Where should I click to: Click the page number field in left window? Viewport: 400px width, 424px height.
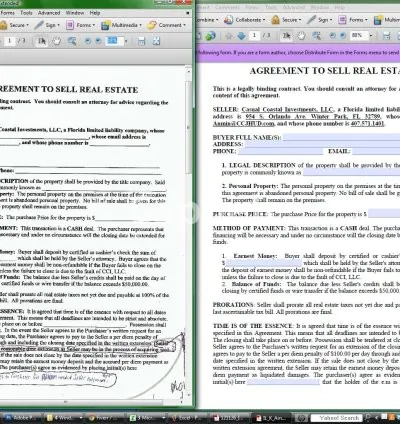coord(10,41)
